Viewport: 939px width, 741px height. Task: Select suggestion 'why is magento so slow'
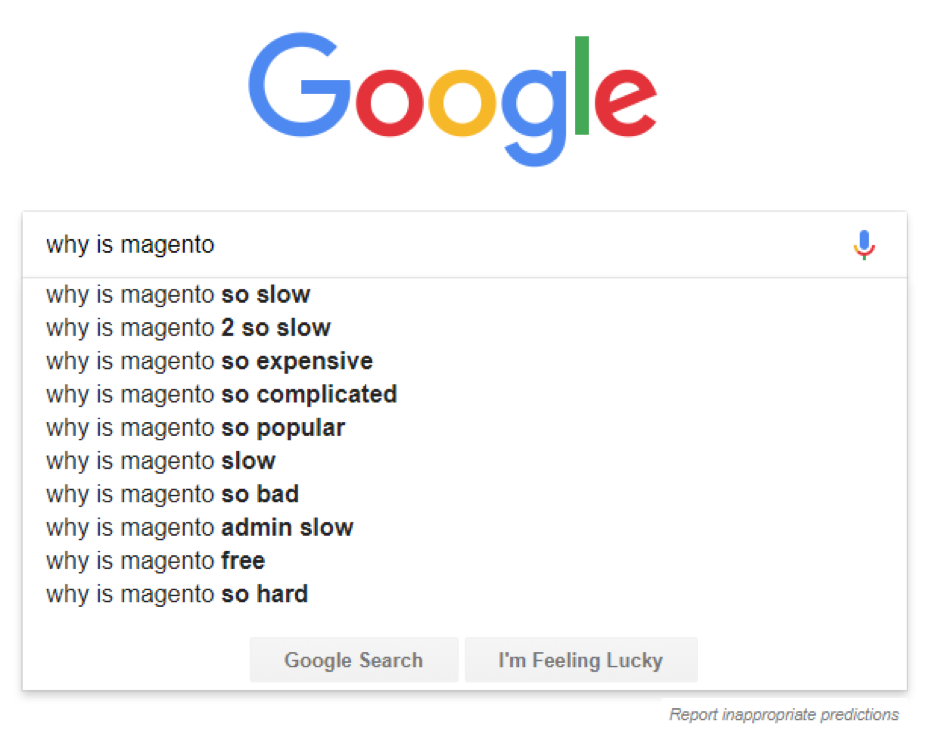[178, 295]
